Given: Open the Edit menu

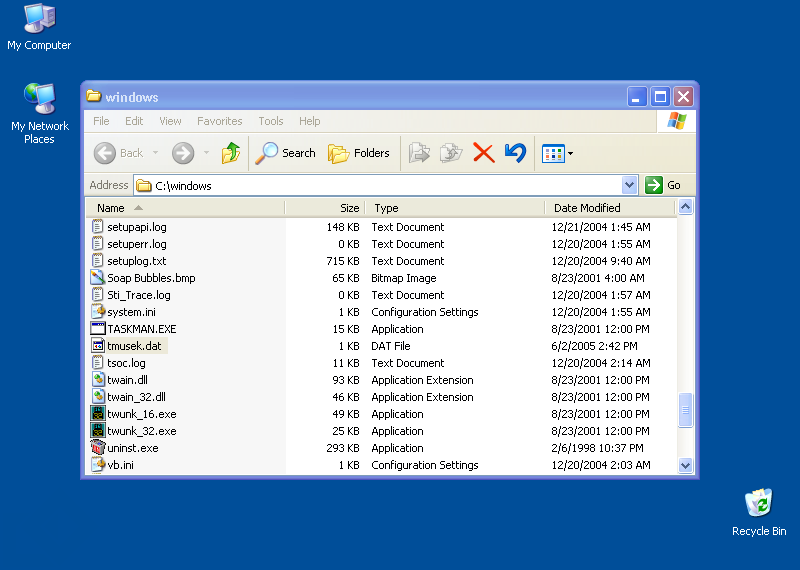Looking at the screenshot, I should (134, 121).
